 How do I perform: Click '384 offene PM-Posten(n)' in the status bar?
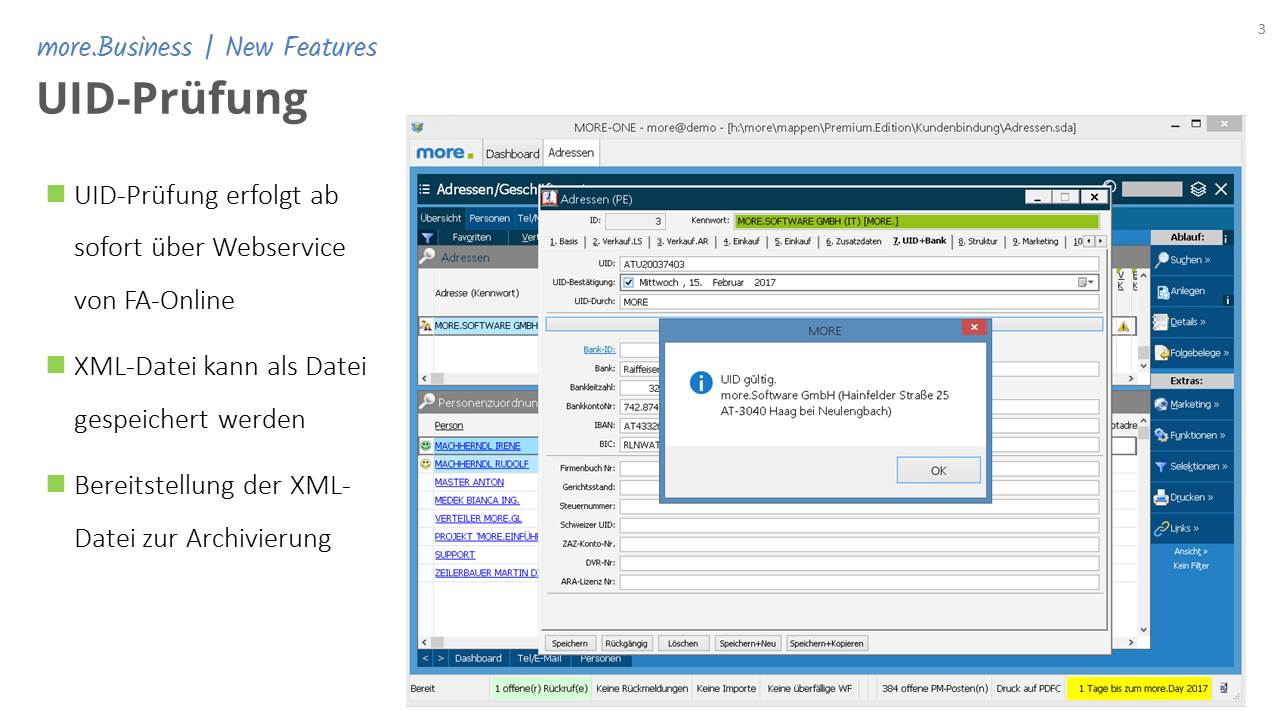tap(935, 688)
